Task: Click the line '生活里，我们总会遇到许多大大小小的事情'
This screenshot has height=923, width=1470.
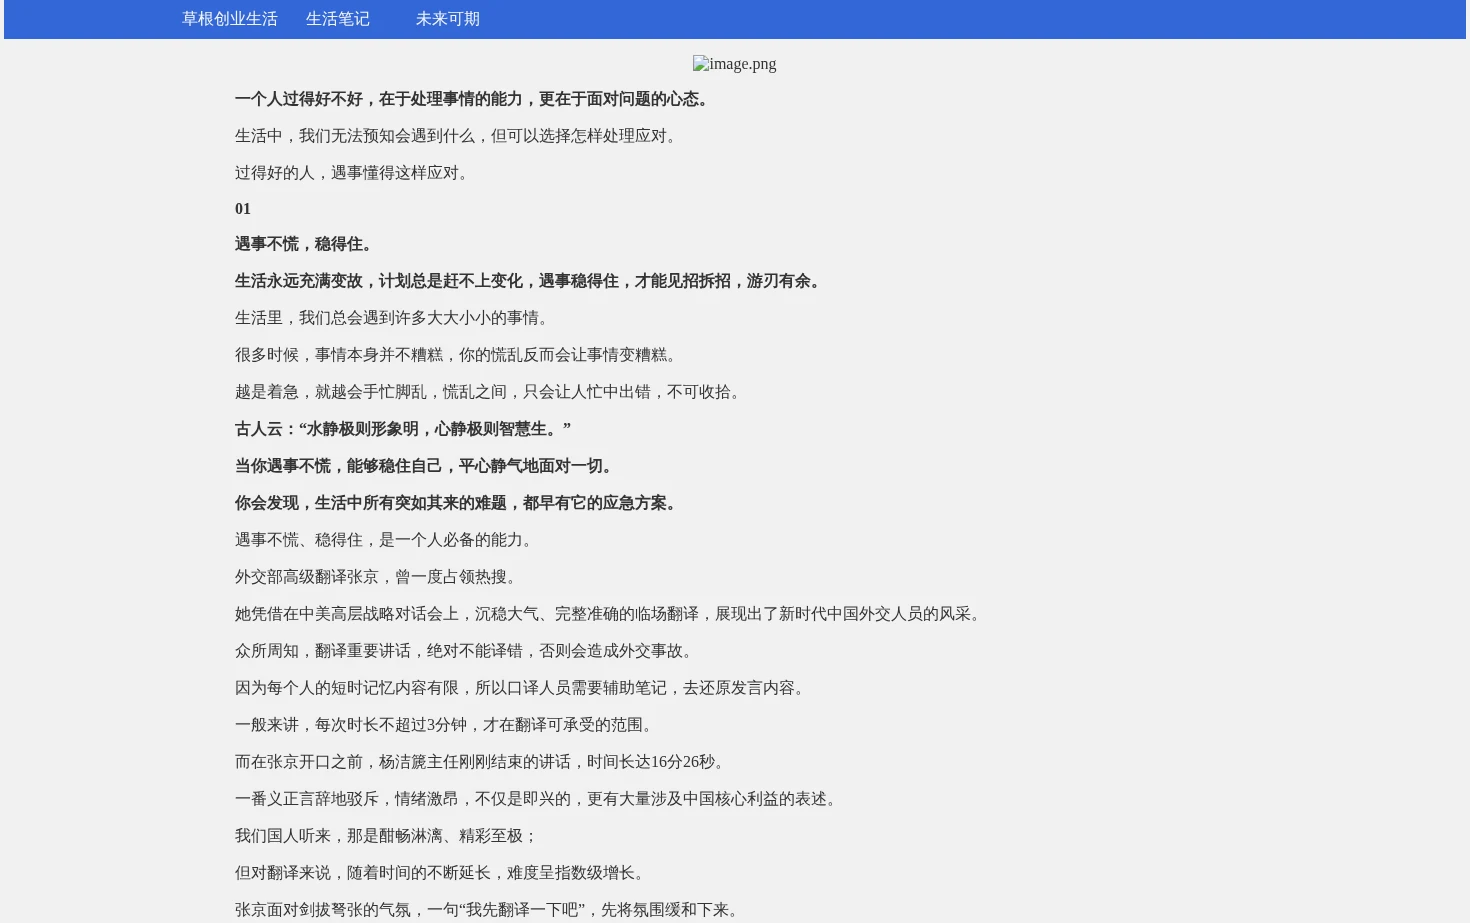Action: click(394, 318)
